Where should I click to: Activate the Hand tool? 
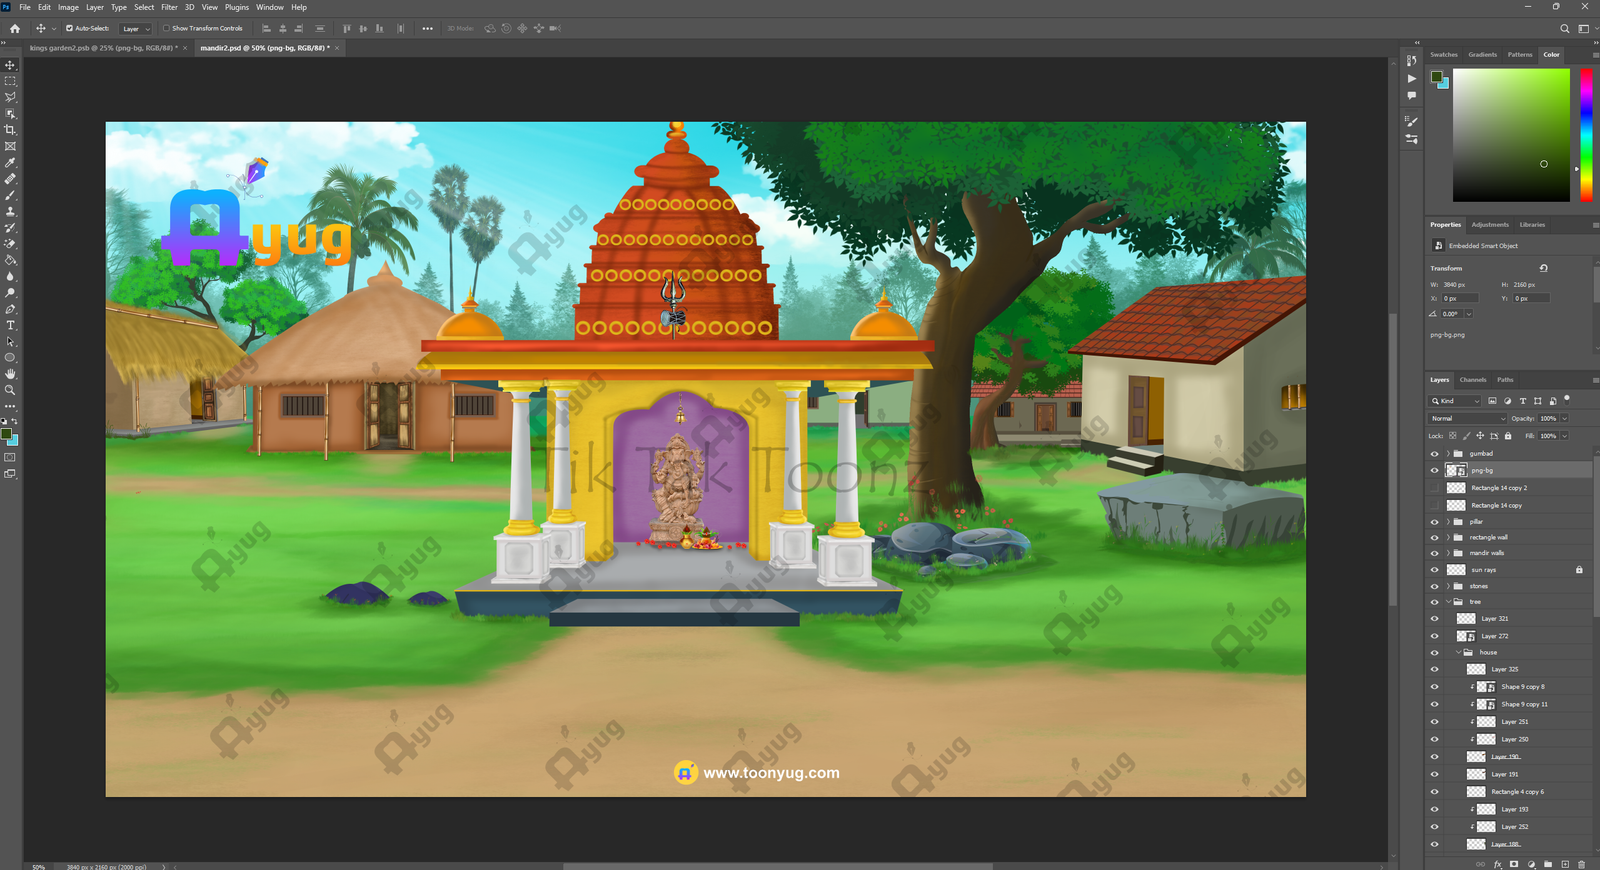point(11,374)
